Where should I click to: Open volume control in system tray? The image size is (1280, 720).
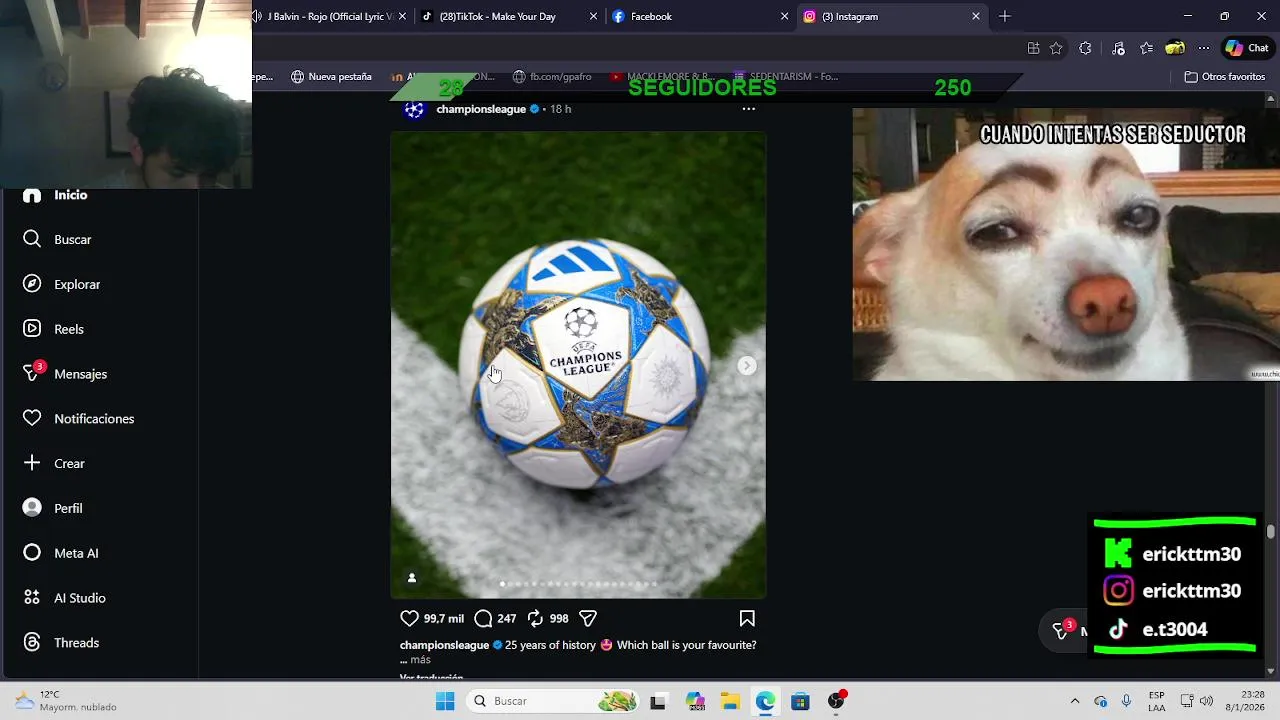coord(1207,701)
